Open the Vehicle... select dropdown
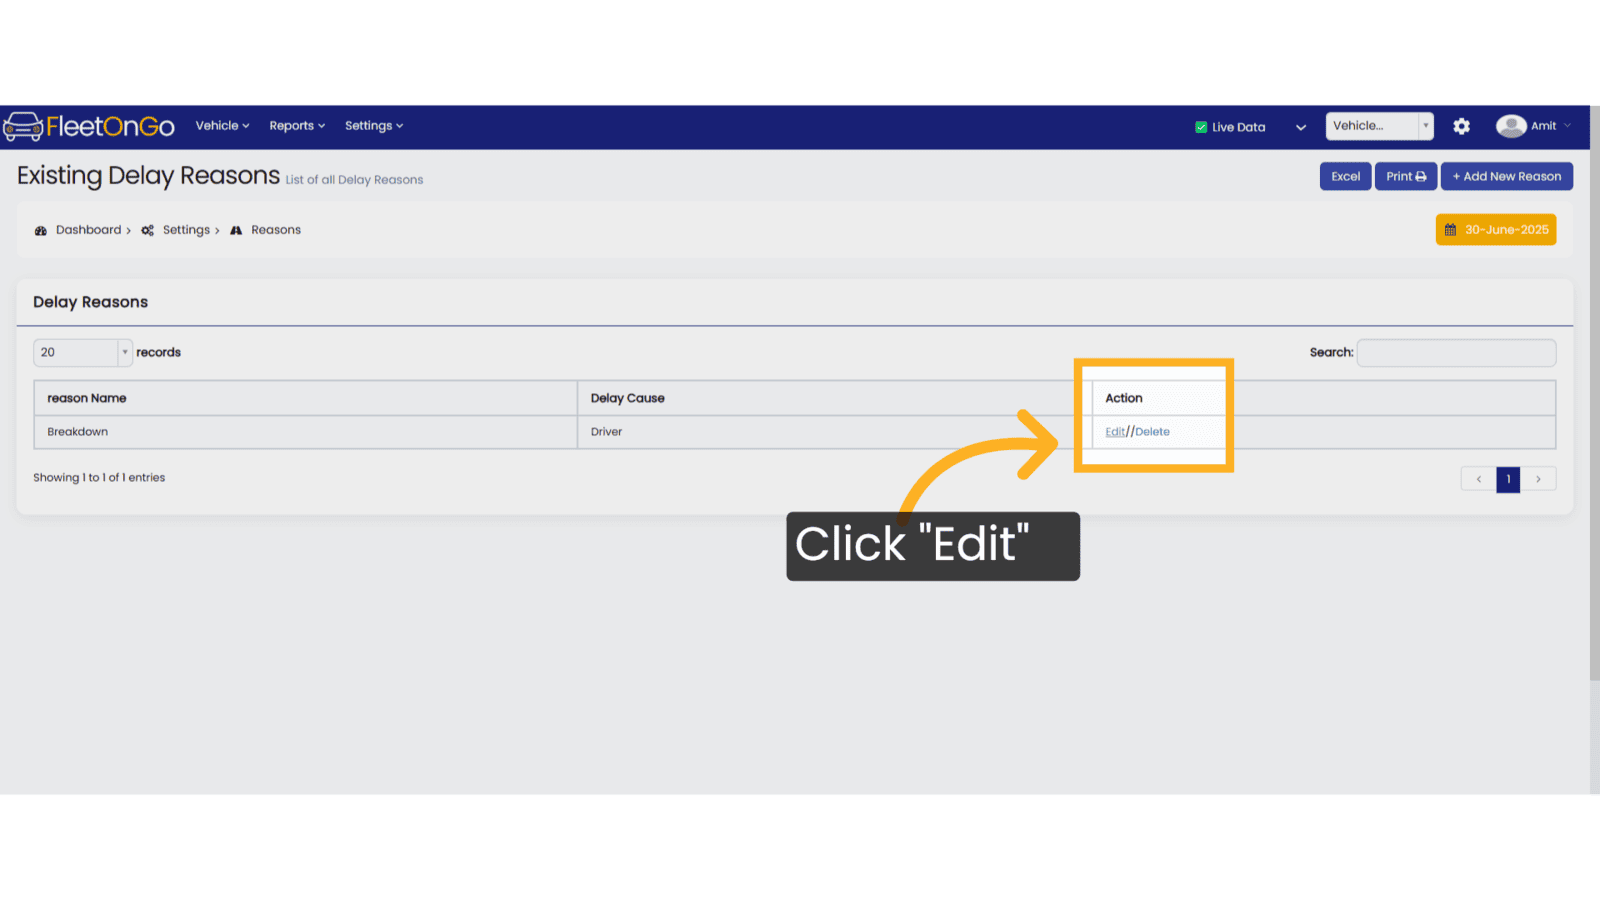The width and height of the screenshot is (1600, 900). tap(1379, 126)
